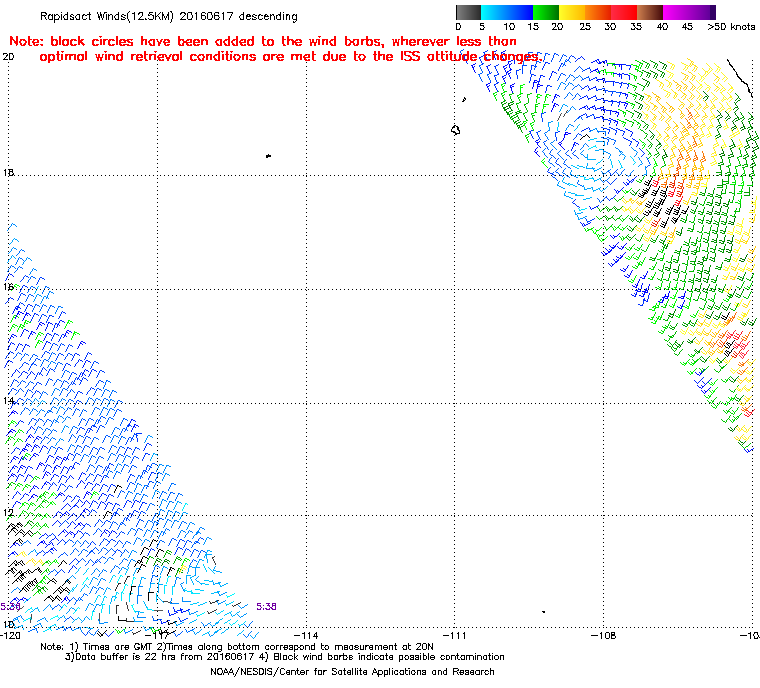Click the longitude label '-111'
Screen dimensions: 760x688
pos(455,635)
